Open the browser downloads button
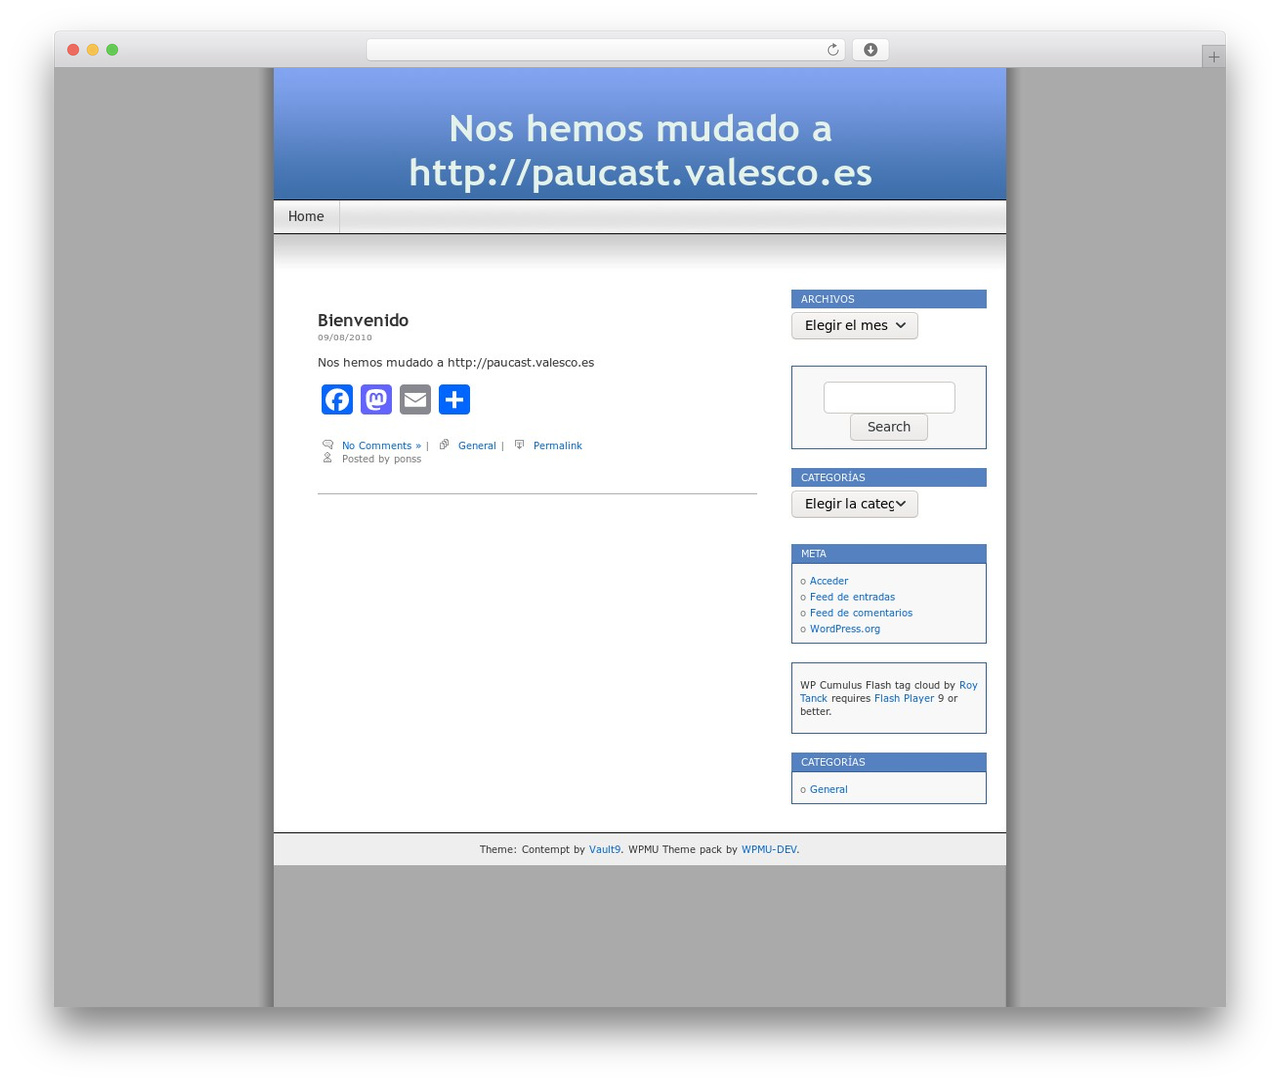The image size is (1280, 1084). point(870,50)
